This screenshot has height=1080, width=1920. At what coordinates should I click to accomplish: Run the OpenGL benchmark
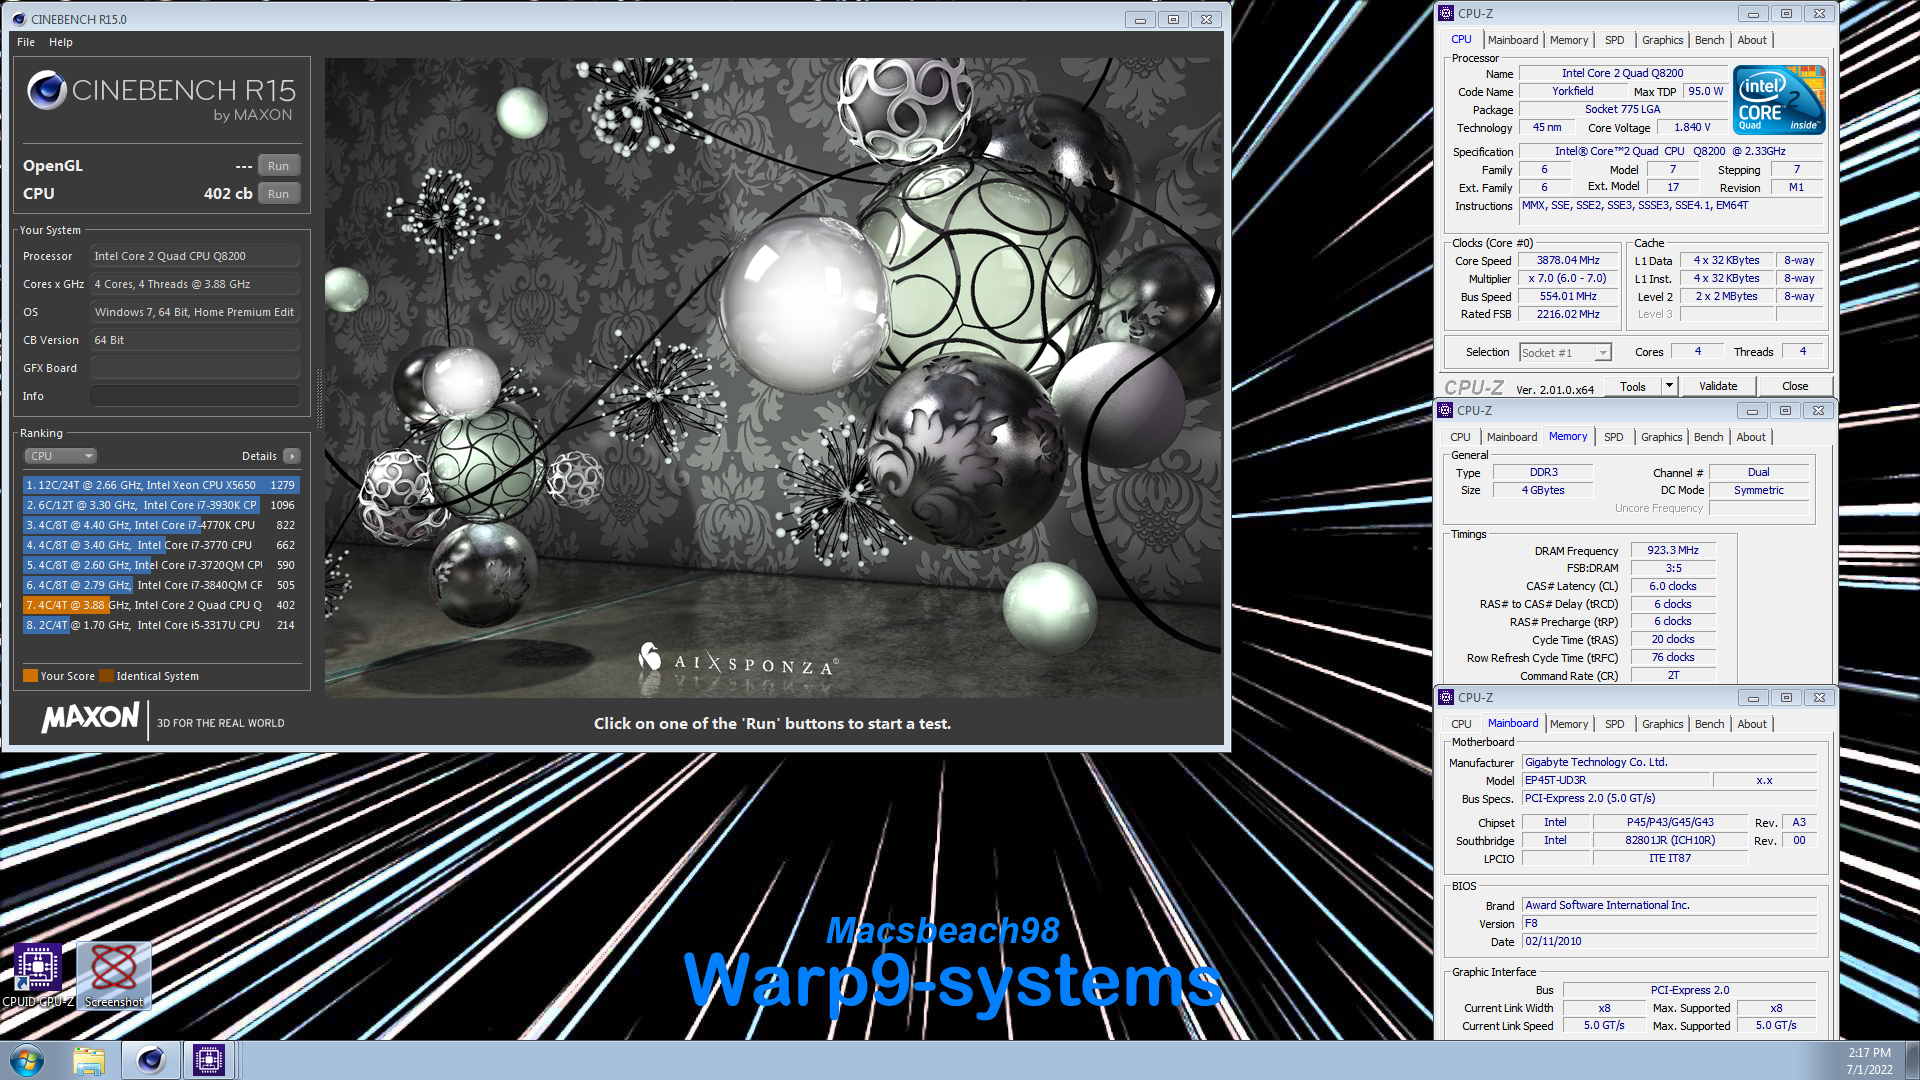tap(278, 166)
